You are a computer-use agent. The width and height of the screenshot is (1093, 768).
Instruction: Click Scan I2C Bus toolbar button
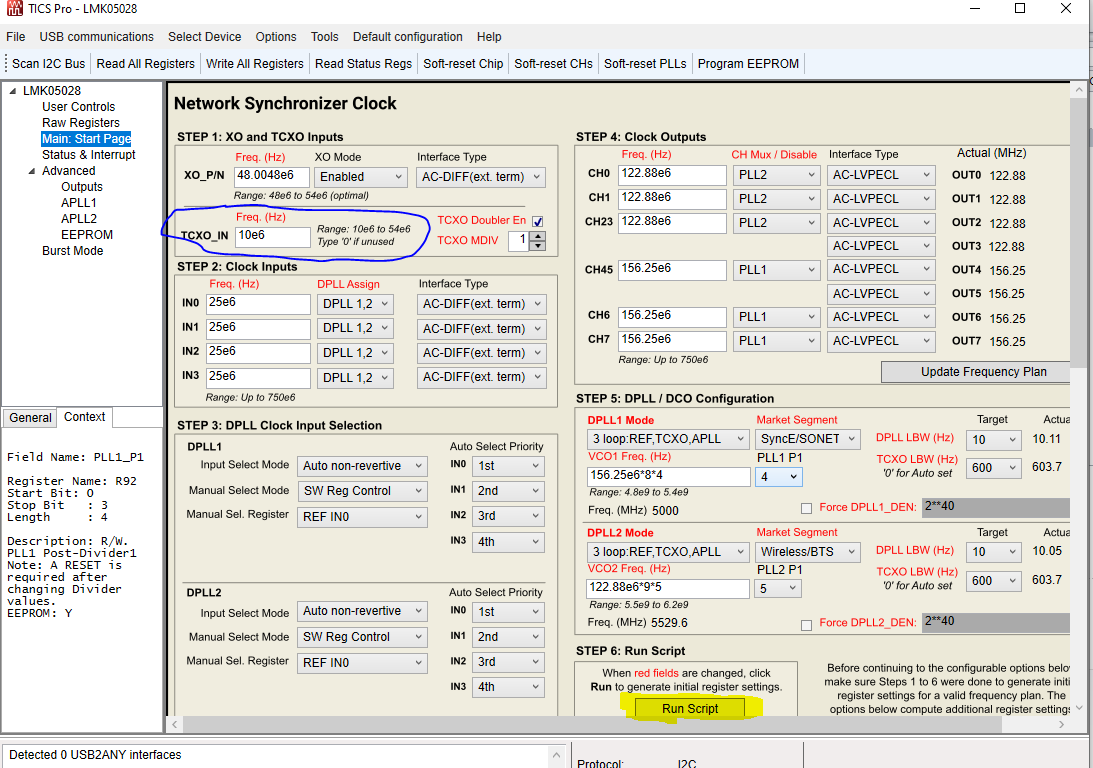[48, 63]
